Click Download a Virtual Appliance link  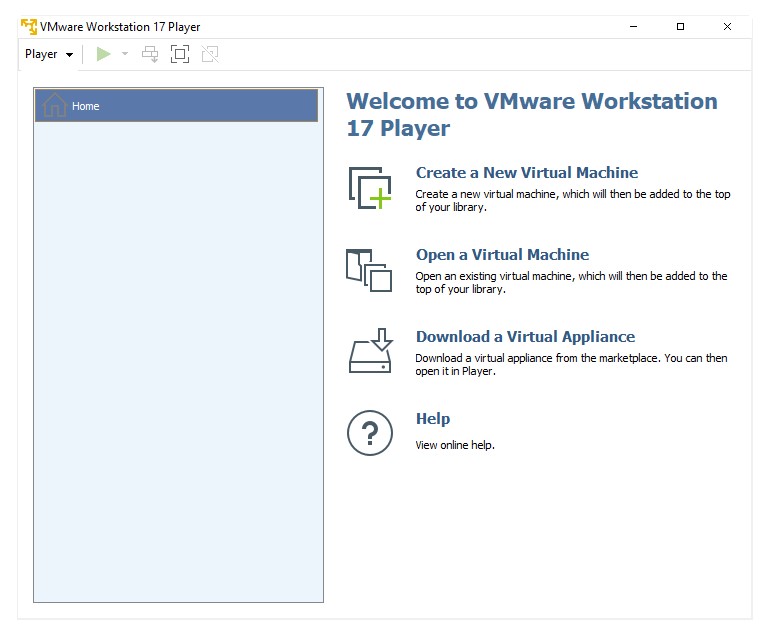coord(525,337)
